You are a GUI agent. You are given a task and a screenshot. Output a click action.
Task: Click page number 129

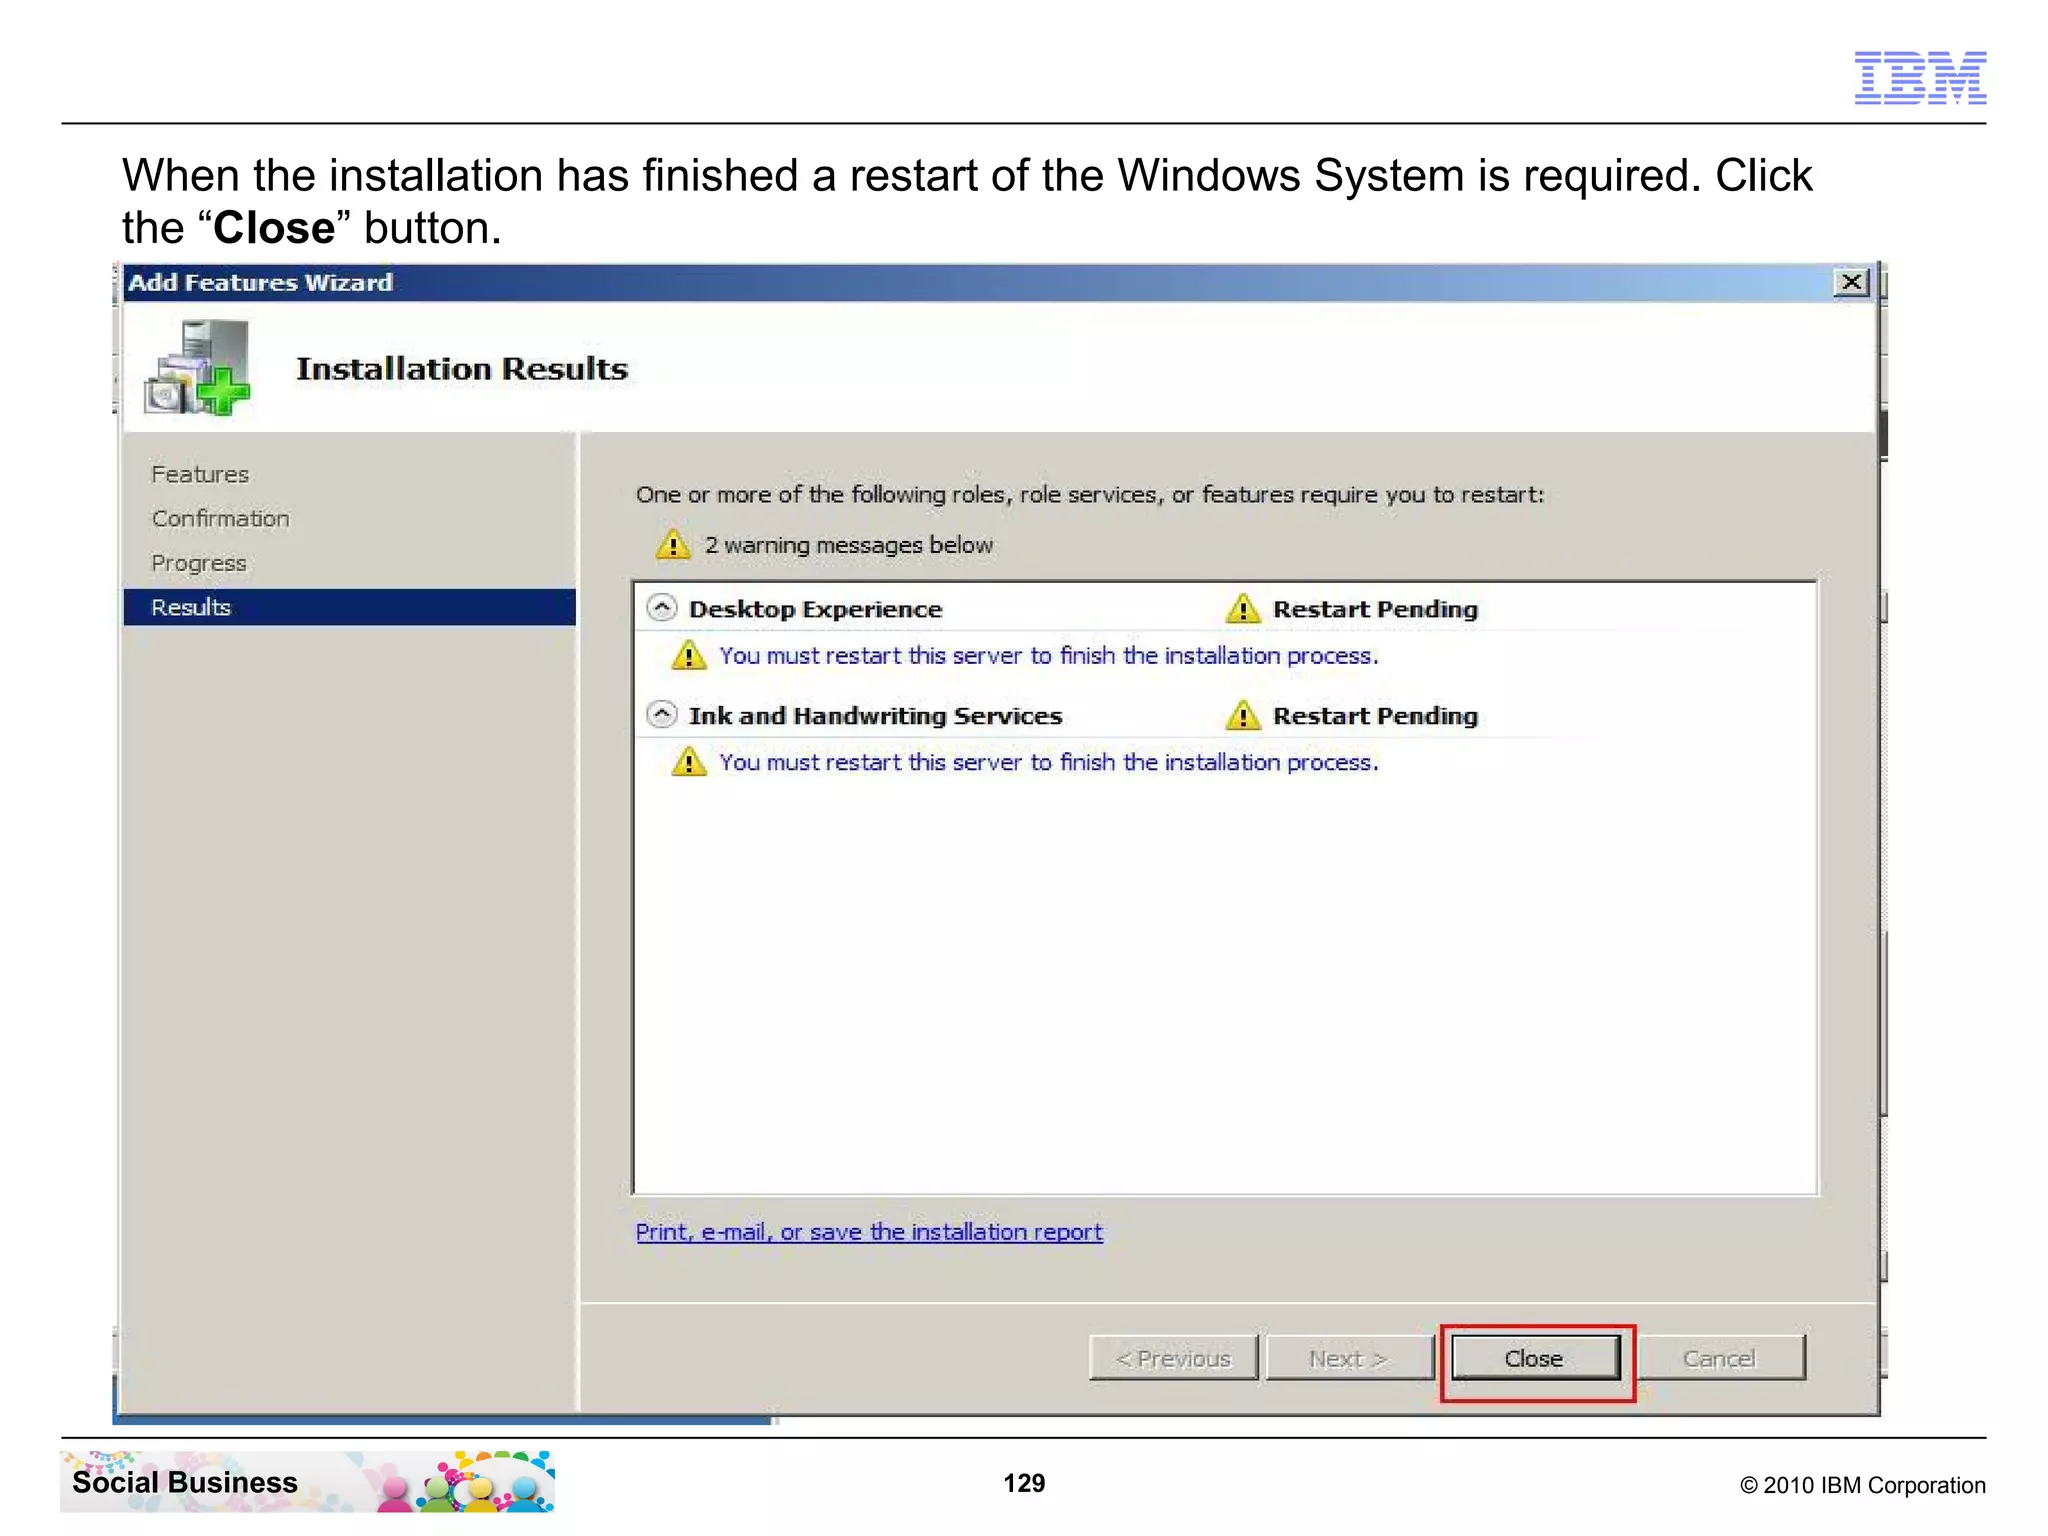1024,1483
